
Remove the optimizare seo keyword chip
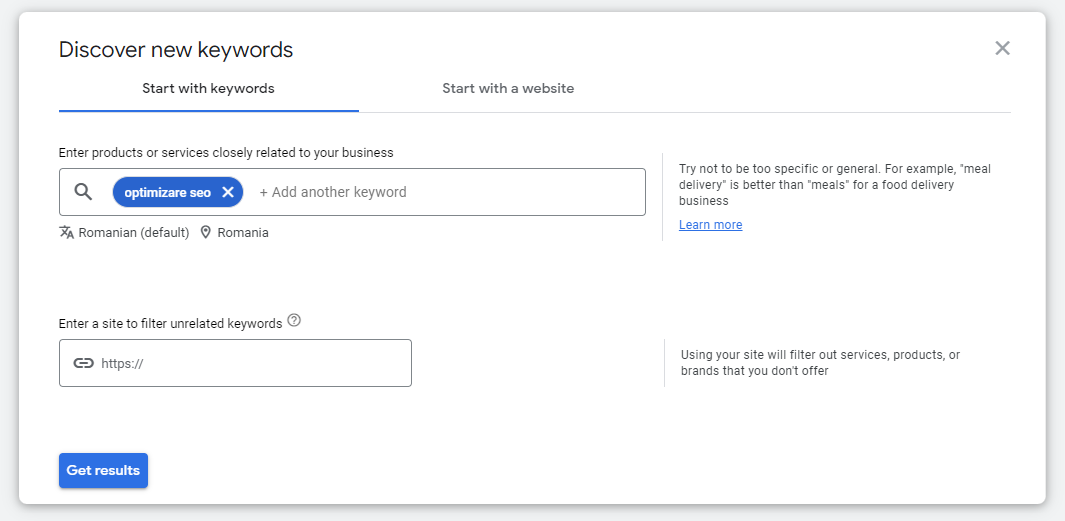click(x=228, y=192)
